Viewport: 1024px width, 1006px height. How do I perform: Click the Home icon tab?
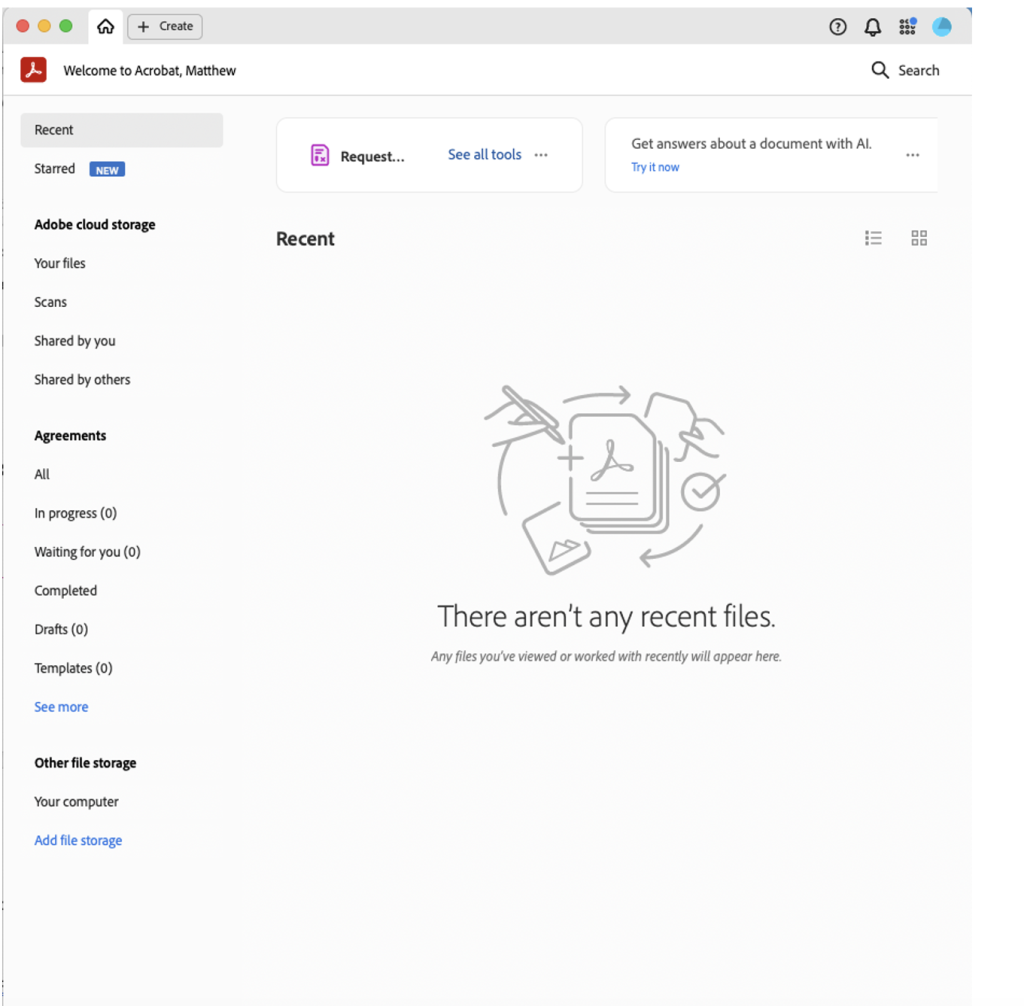pos(105,27)
